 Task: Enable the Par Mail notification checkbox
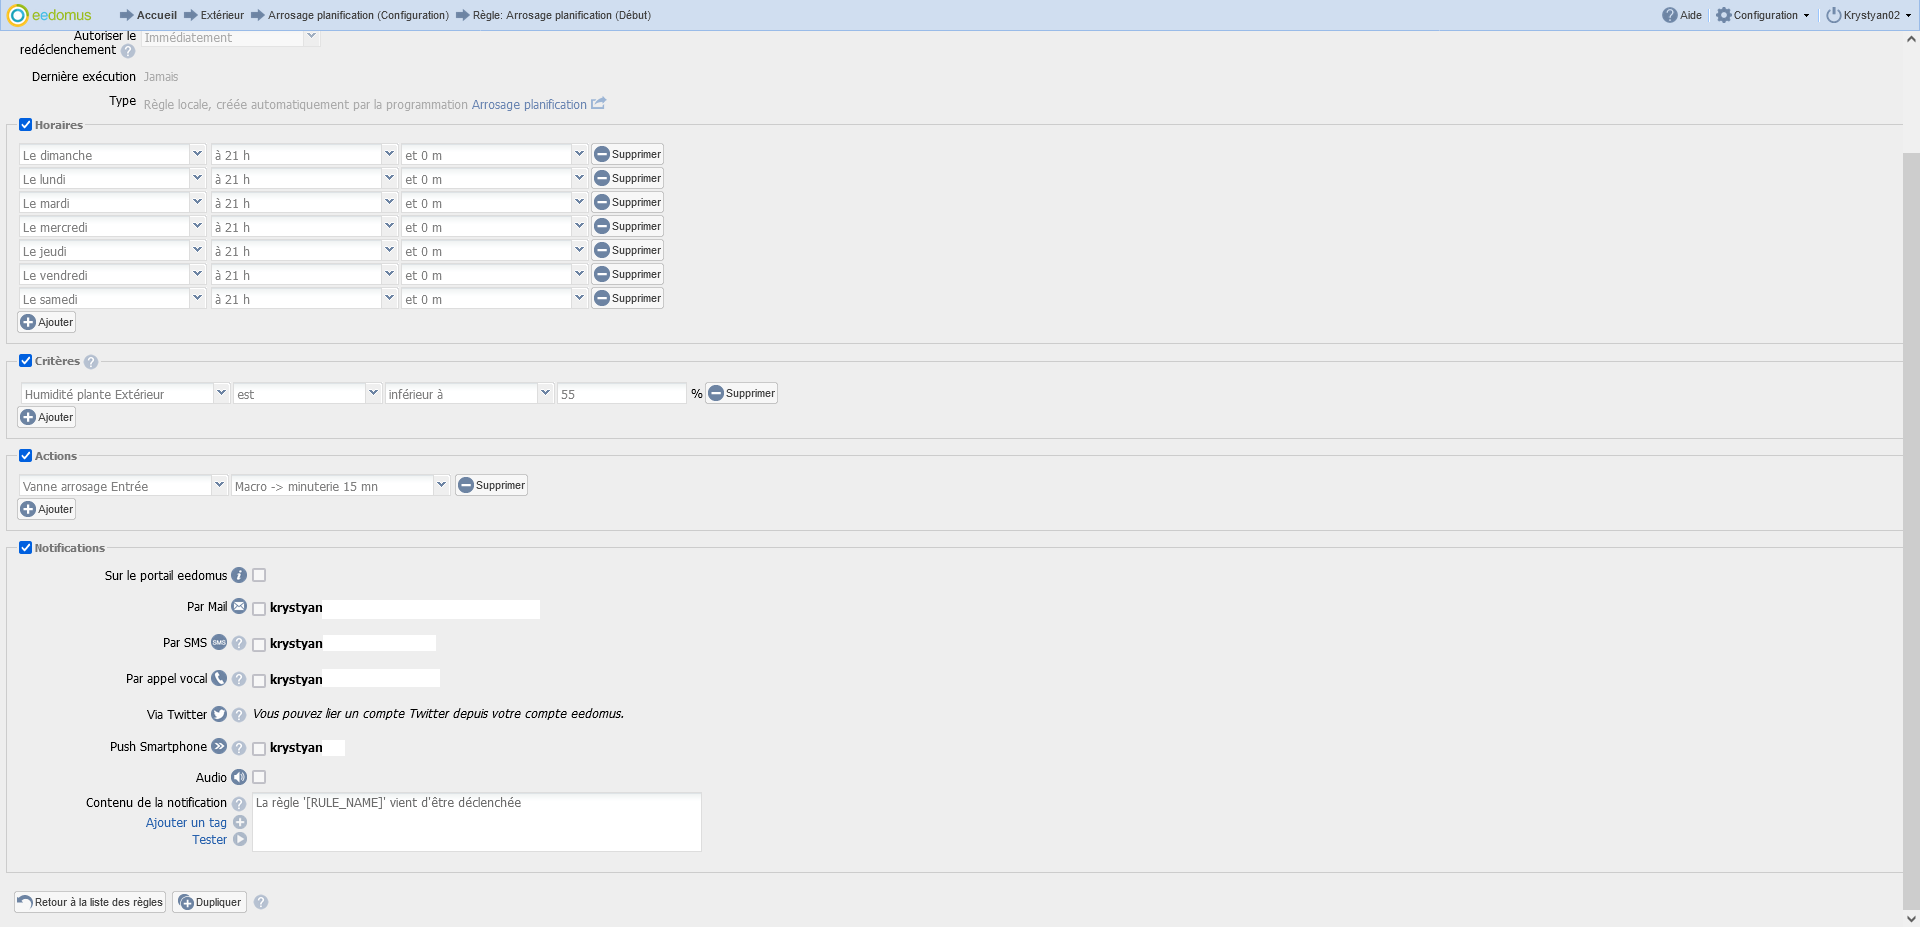[x=259, y=609]
